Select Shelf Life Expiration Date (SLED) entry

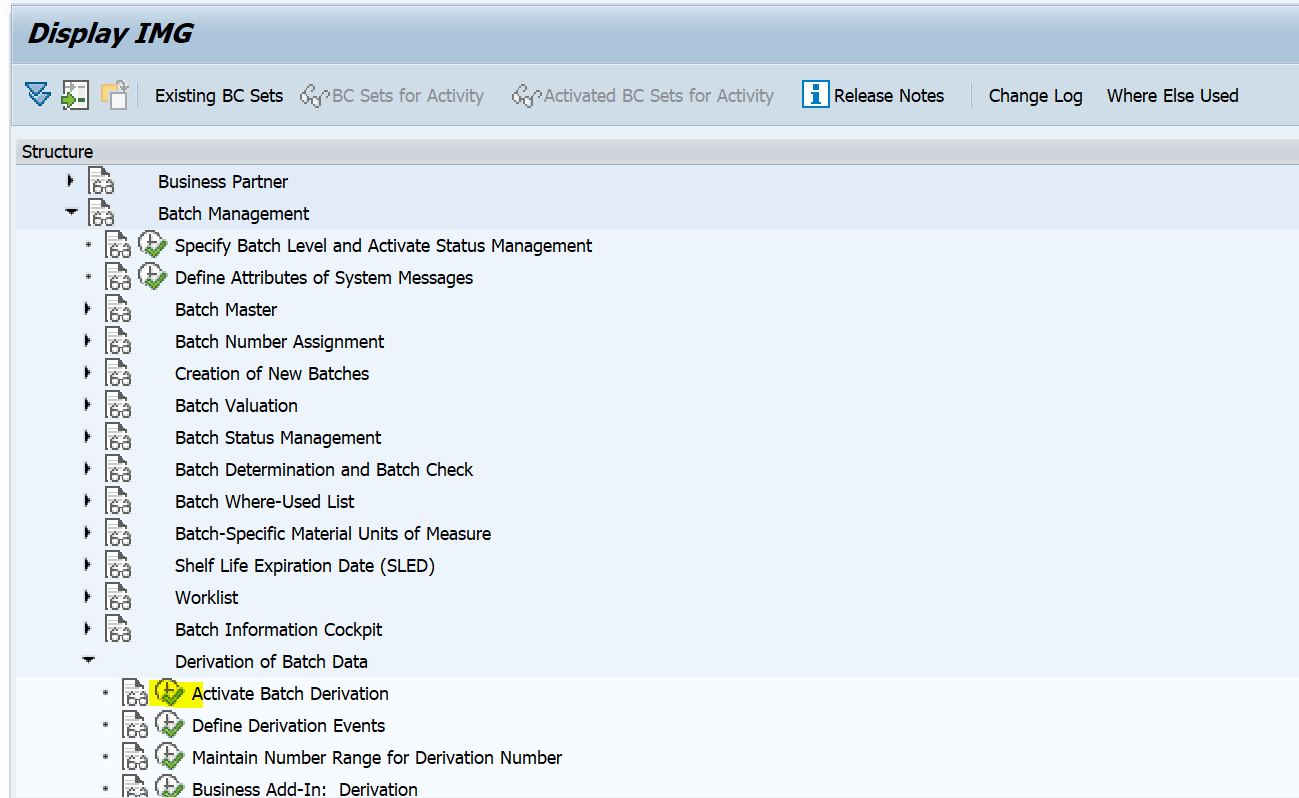pos(305,565)
